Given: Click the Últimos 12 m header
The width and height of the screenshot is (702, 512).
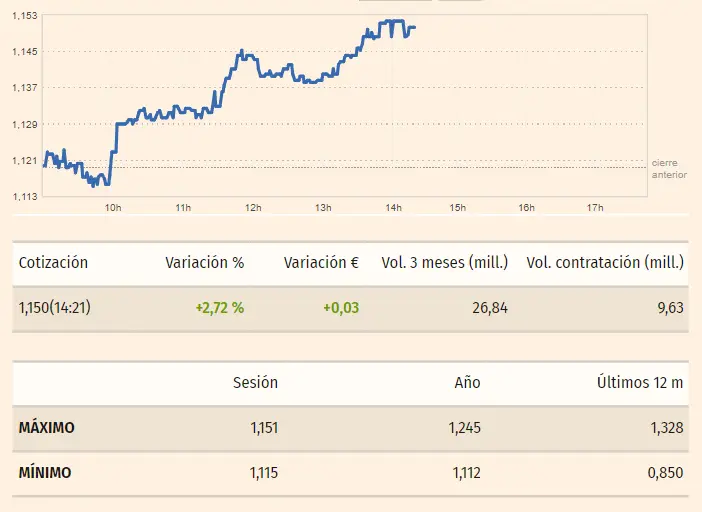Looking at the screenshot, I should coord(640,382).
